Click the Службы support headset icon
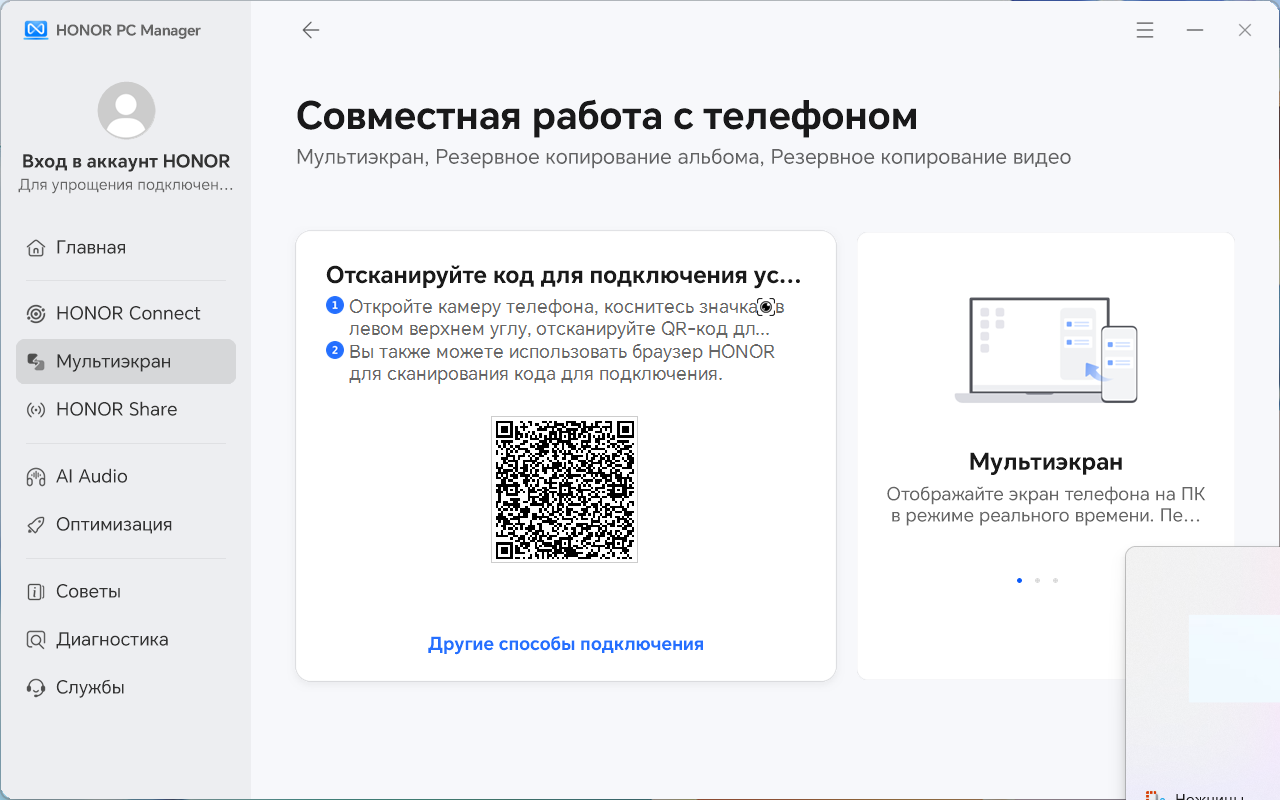Image resolution: width=1280 pixels, height=800 pixels. tap(36, 688)
